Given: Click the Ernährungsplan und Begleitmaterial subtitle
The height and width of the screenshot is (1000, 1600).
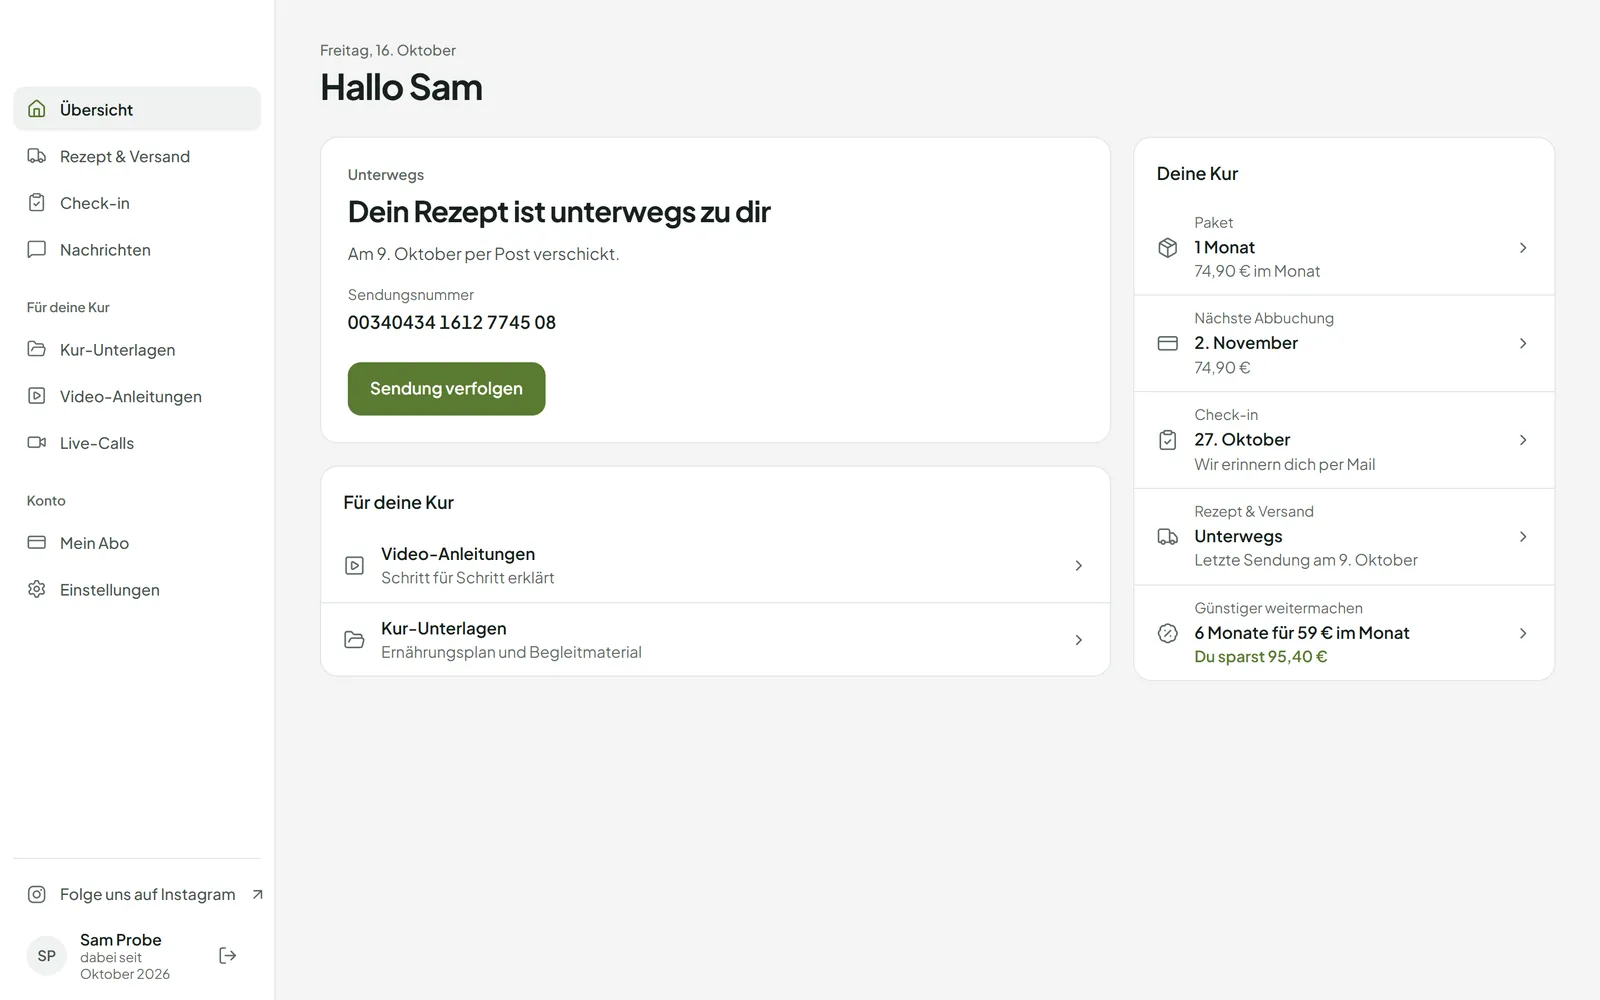Looking at the screenshot, I should (x=511, y=652).
